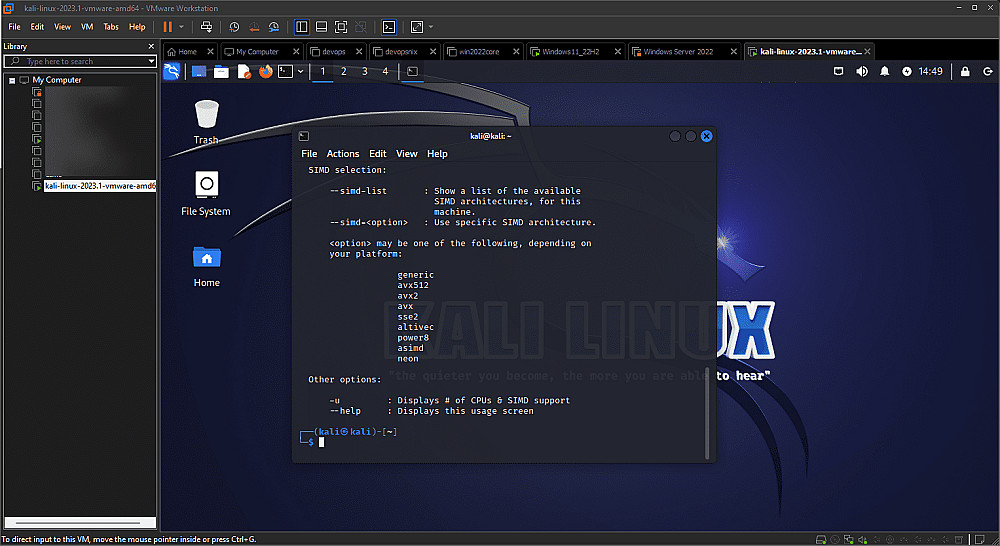
Task: Enter full screen mode
Action: pos(341,27)
